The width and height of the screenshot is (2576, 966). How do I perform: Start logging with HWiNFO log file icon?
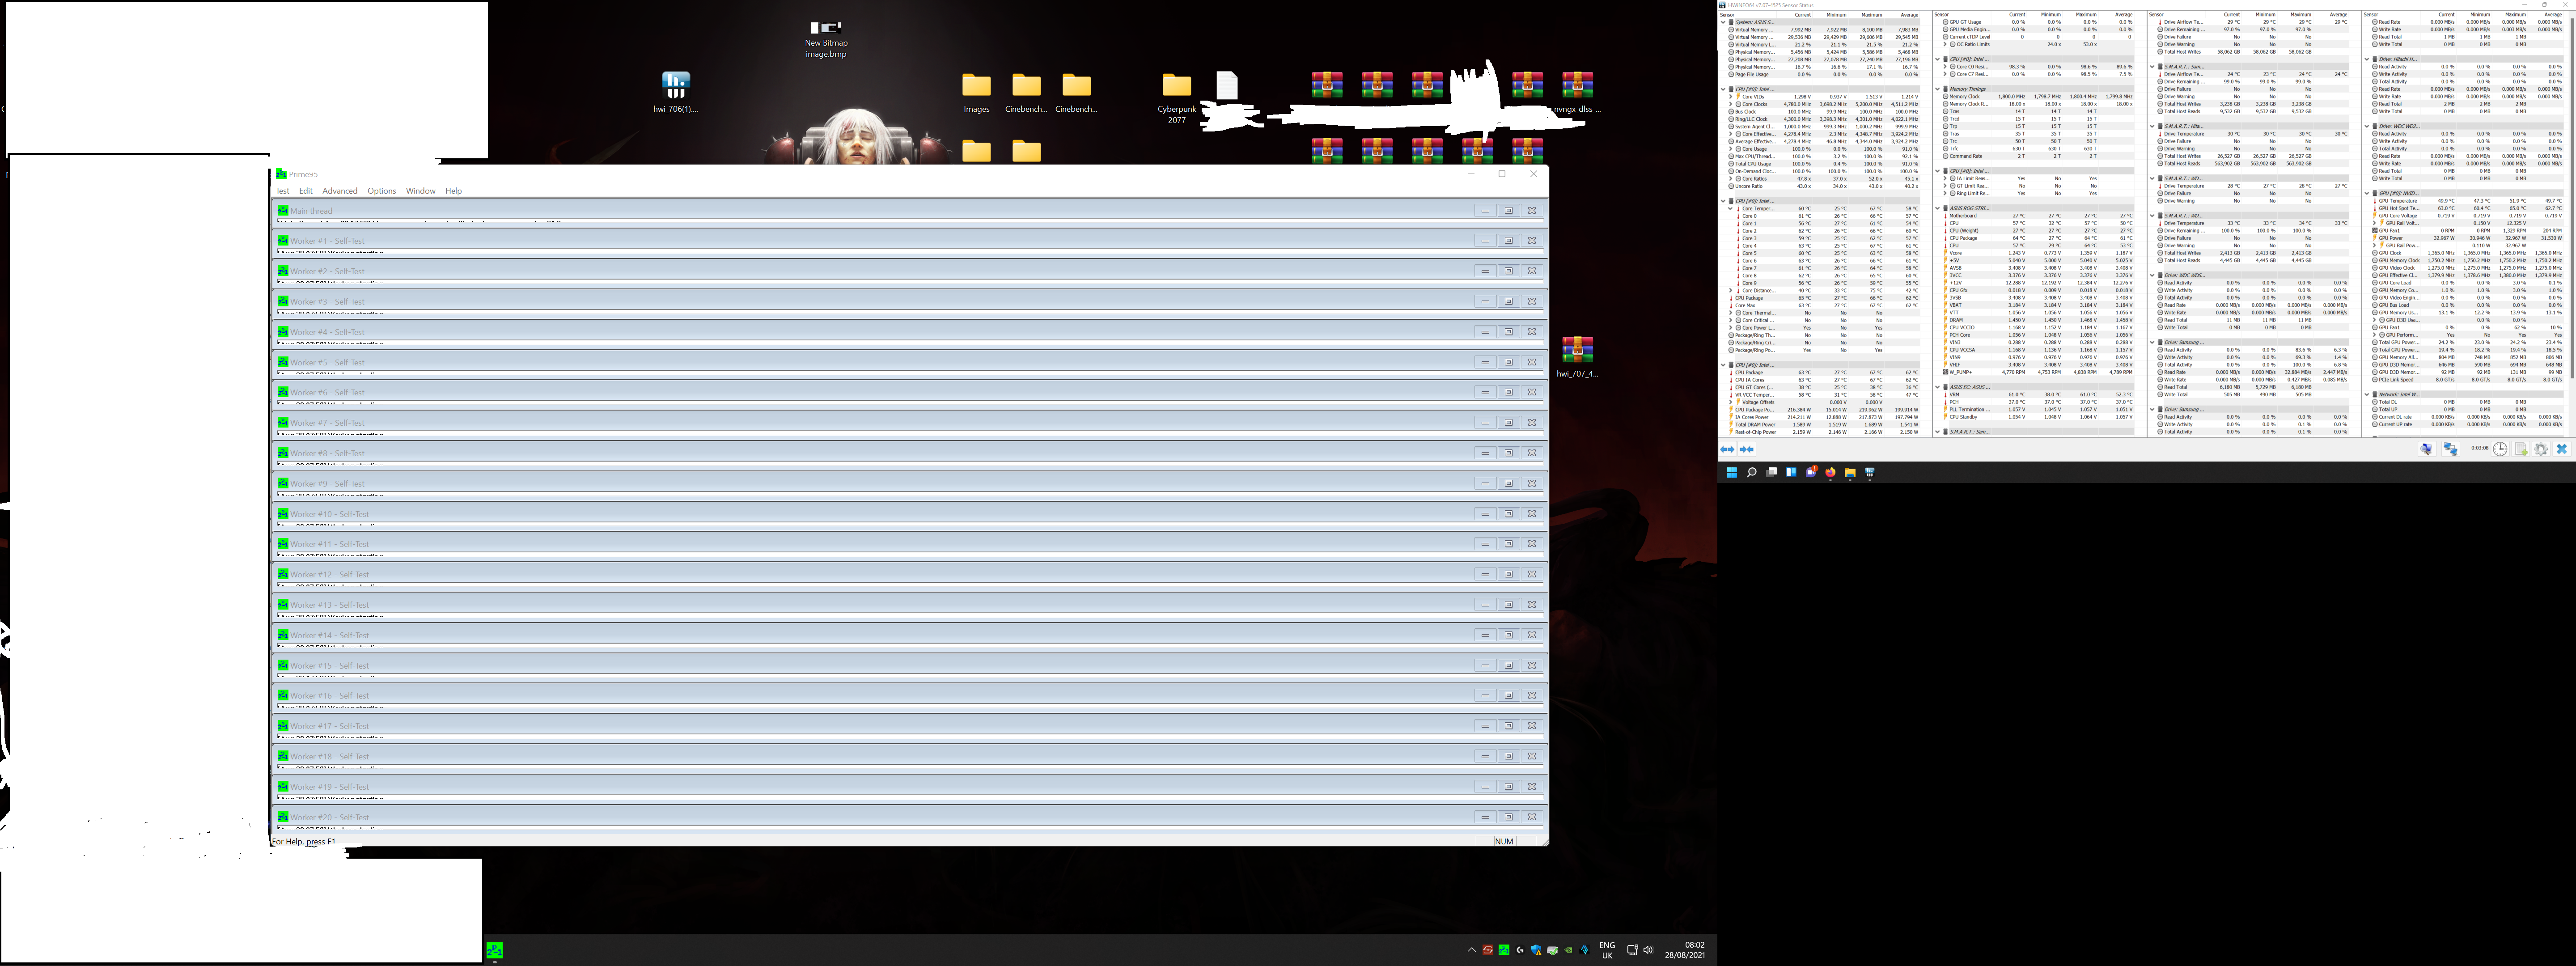pos(2521,449)
